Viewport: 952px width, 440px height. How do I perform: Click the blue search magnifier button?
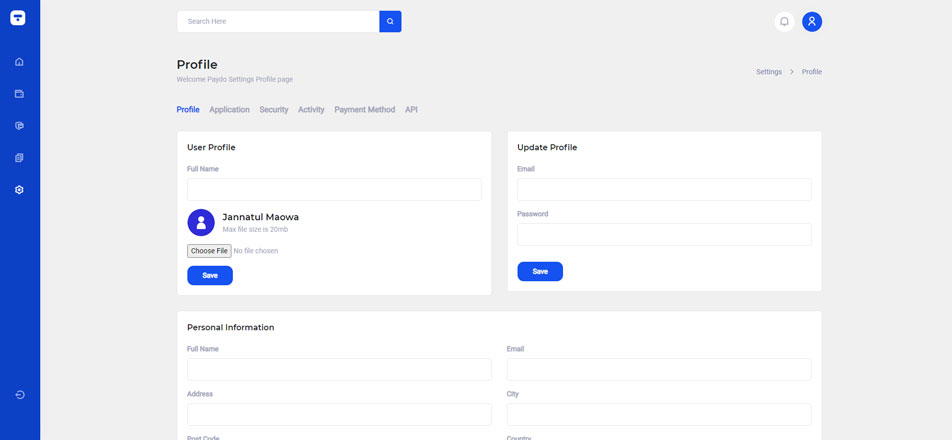pyautogui.click(x=390, y=21)
